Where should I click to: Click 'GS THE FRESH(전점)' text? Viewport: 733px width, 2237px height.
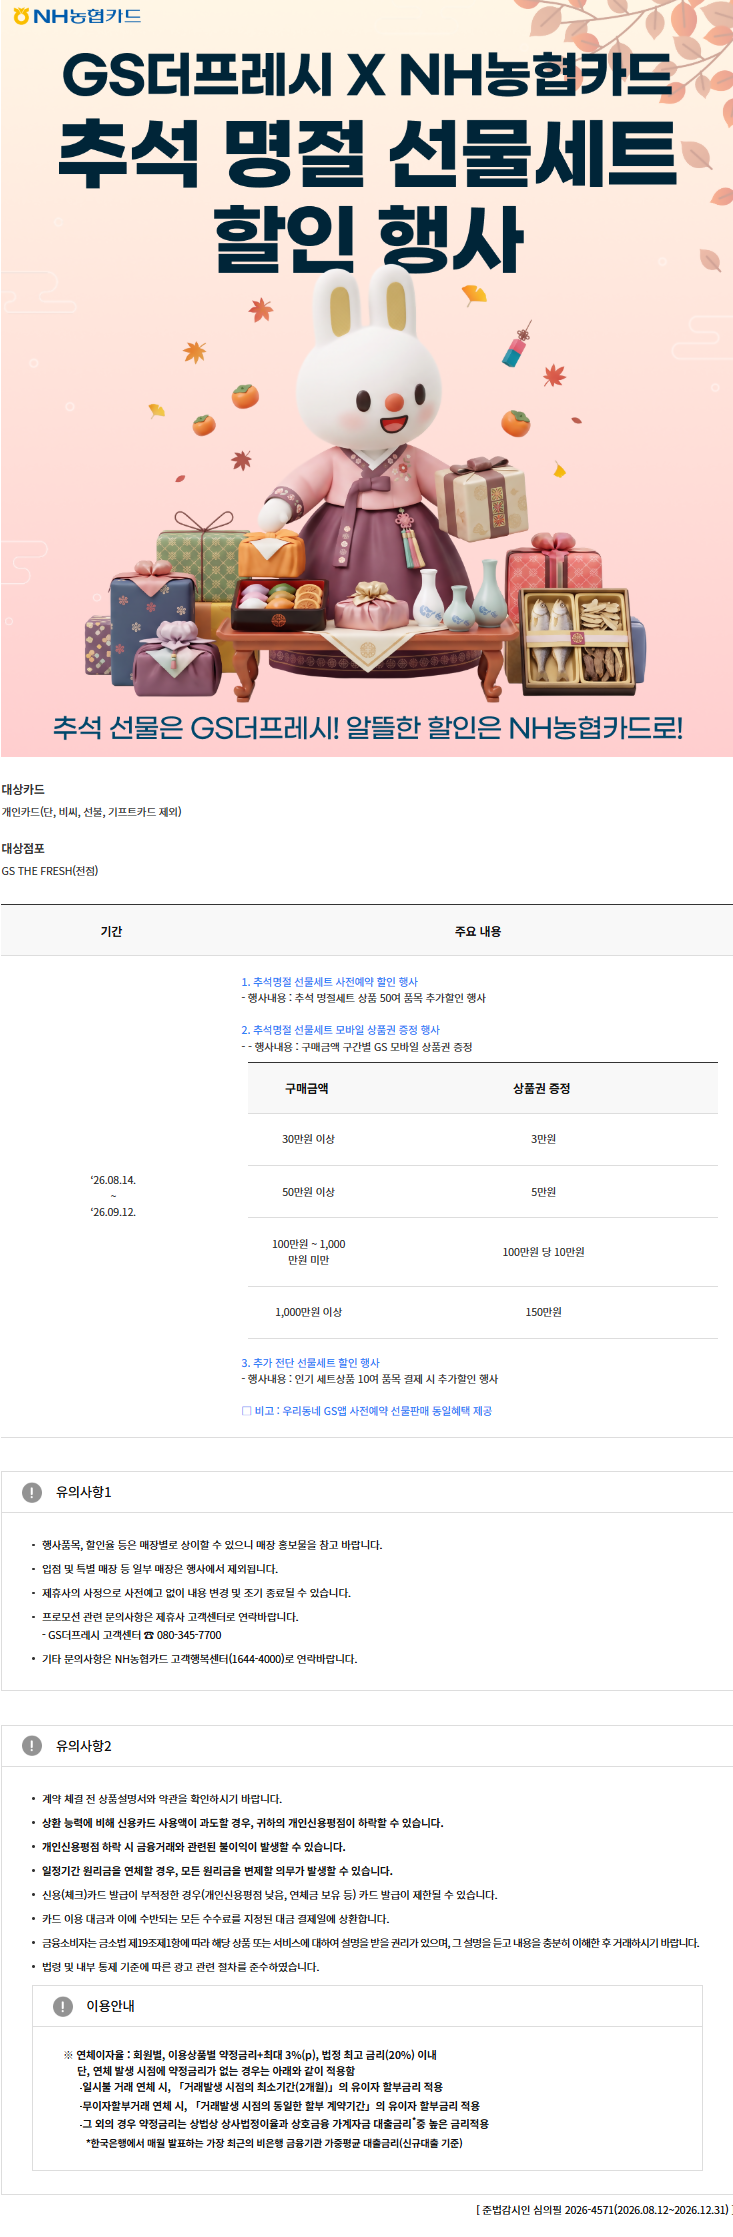pyautogui.click(x=50, y=871)
